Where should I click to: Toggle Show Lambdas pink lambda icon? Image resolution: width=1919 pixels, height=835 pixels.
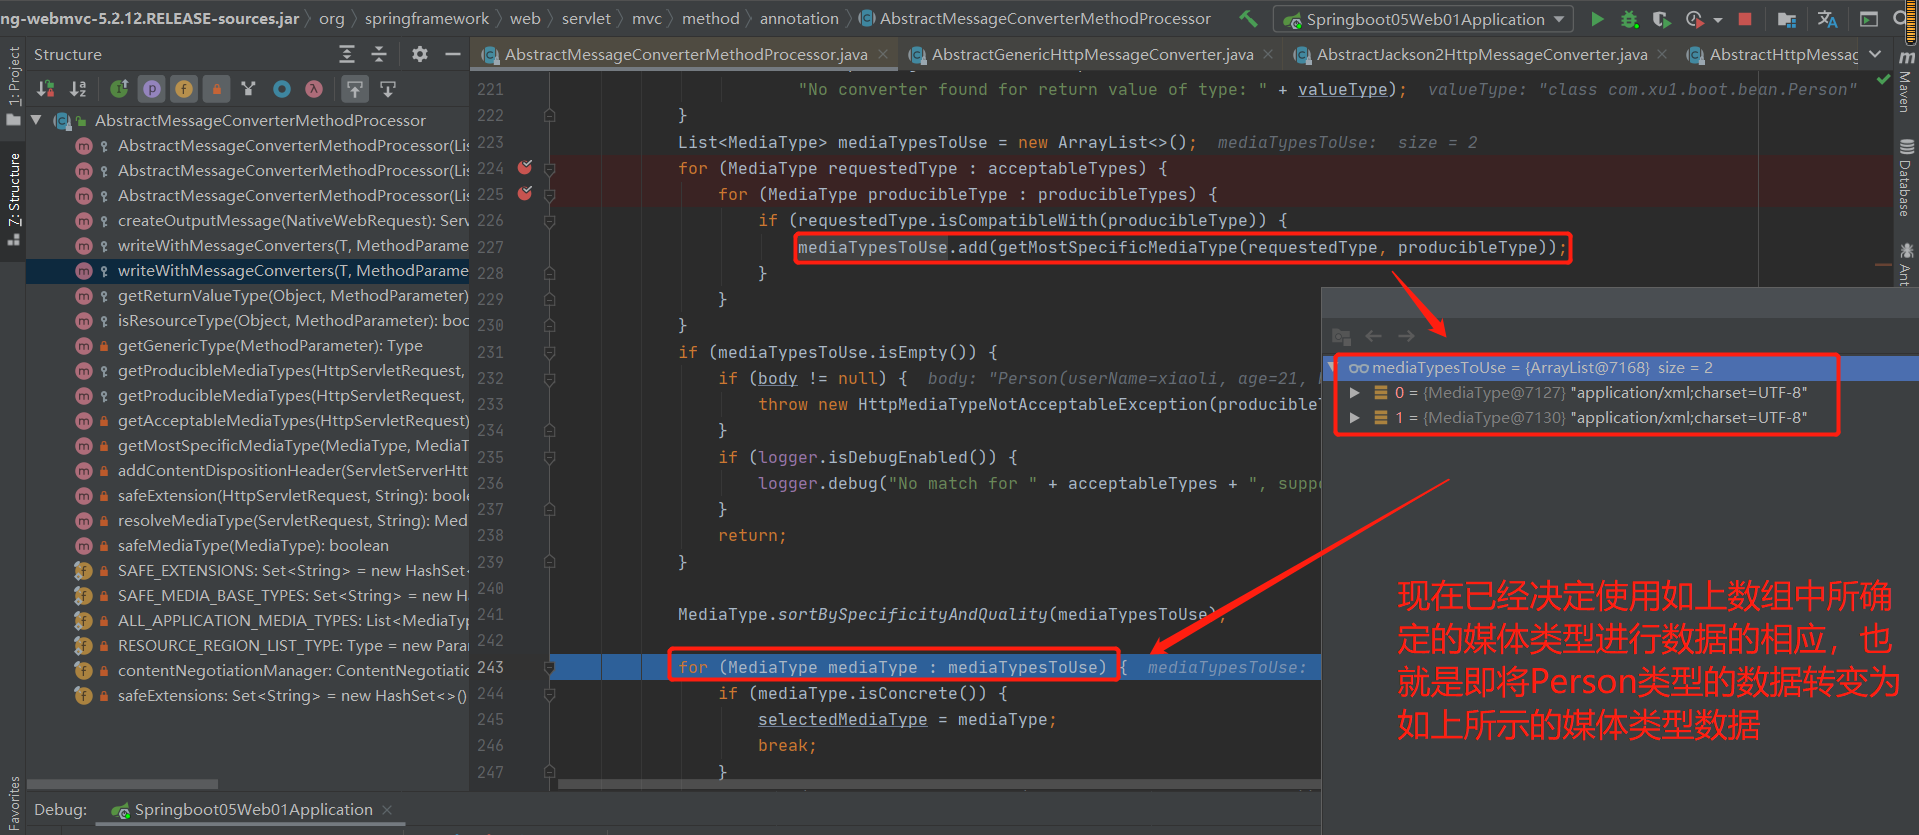314,89
